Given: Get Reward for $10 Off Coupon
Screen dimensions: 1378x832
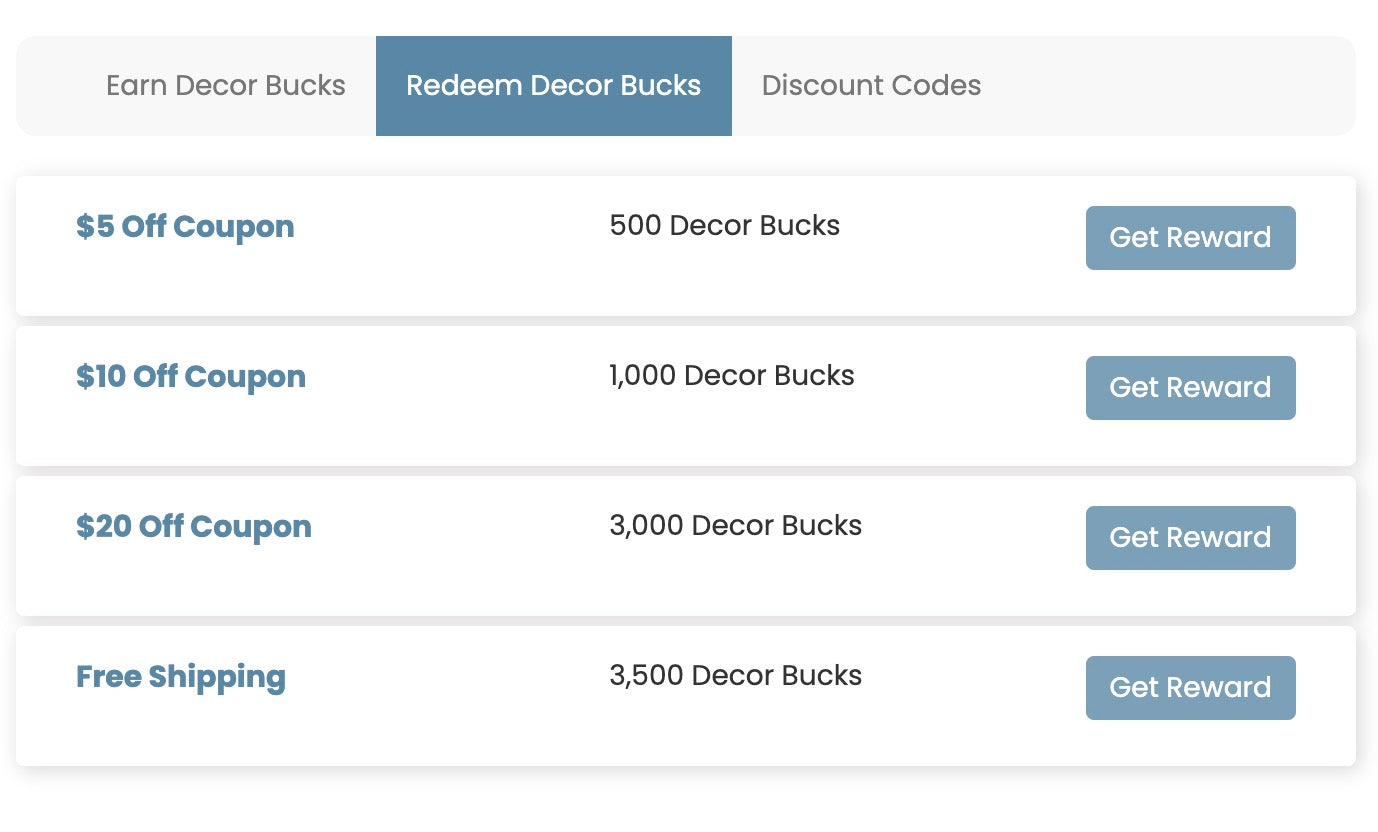Looking at the screenshot, I should click(x=1190, y=388).
